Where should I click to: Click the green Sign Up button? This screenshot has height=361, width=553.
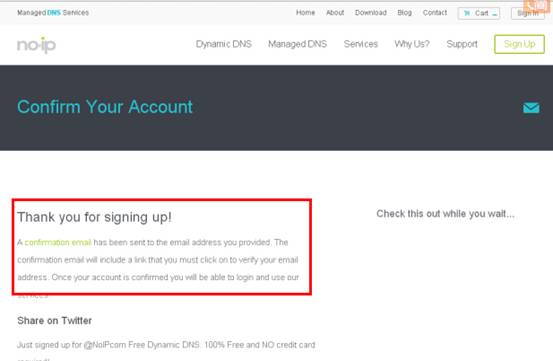tap(519, 44)
